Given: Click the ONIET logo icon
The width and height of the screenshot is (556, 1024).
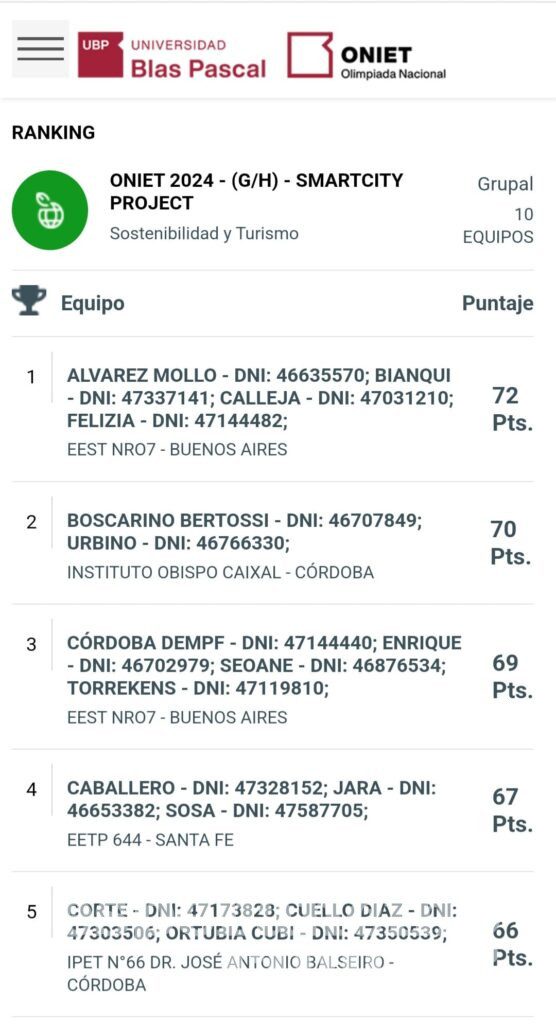Looking at the screenshot, I should [x=310, y=55].
